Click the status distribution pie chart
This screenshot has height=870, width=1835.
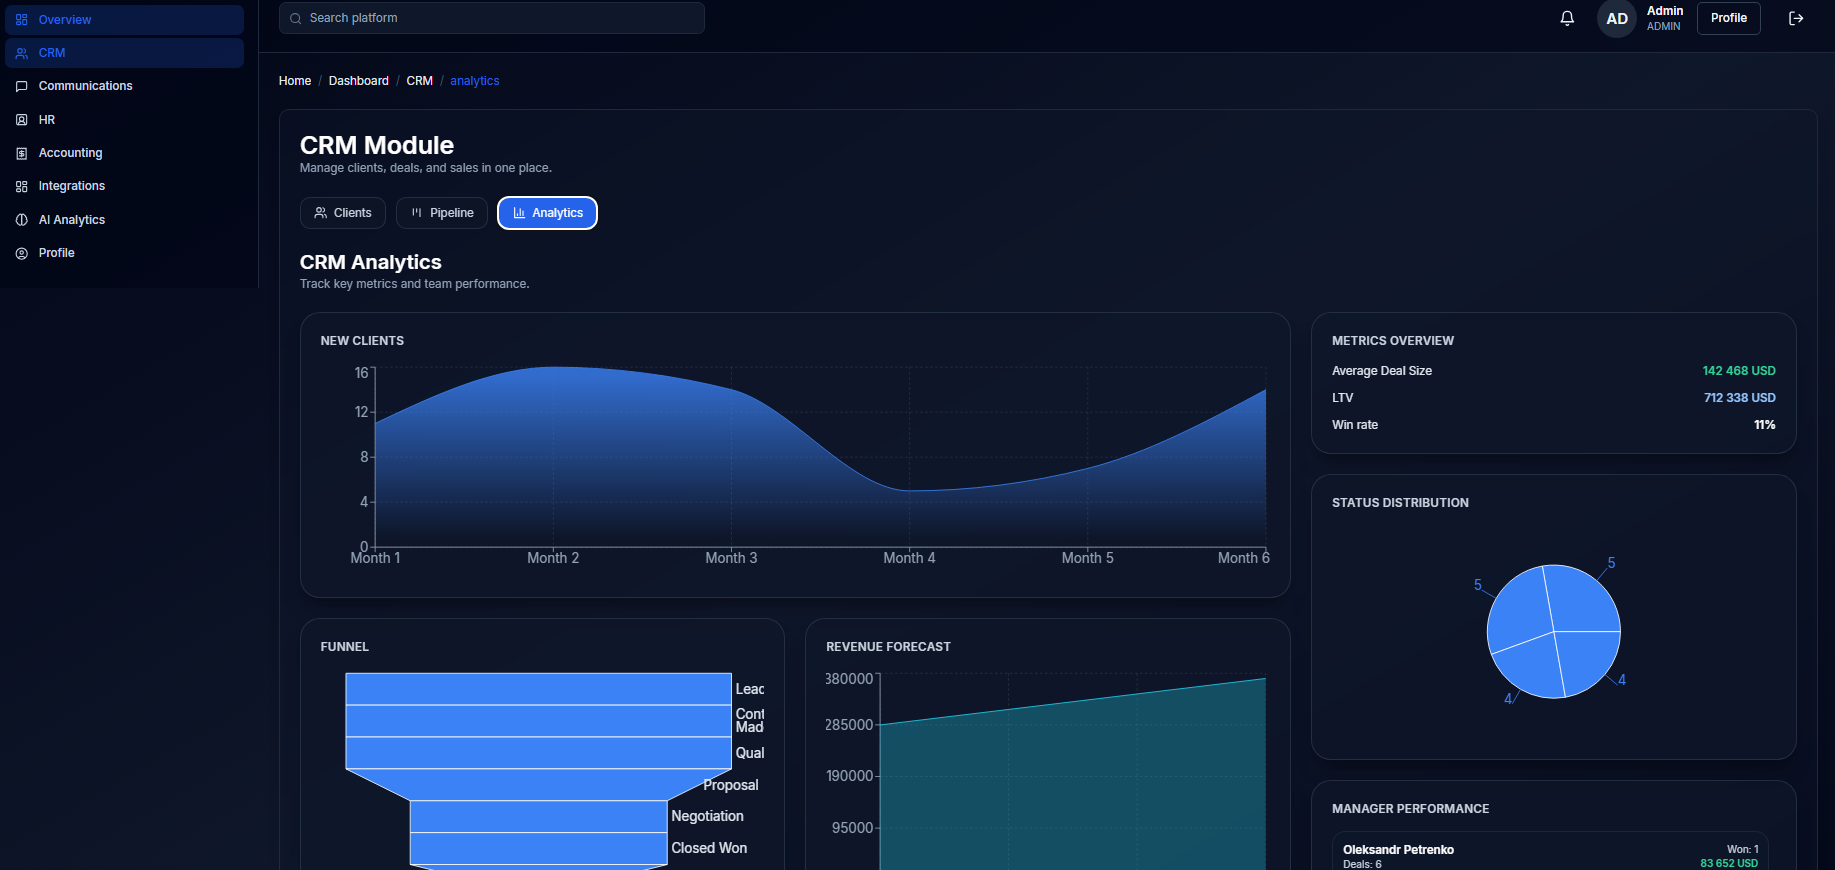(x=1554, y=632)
